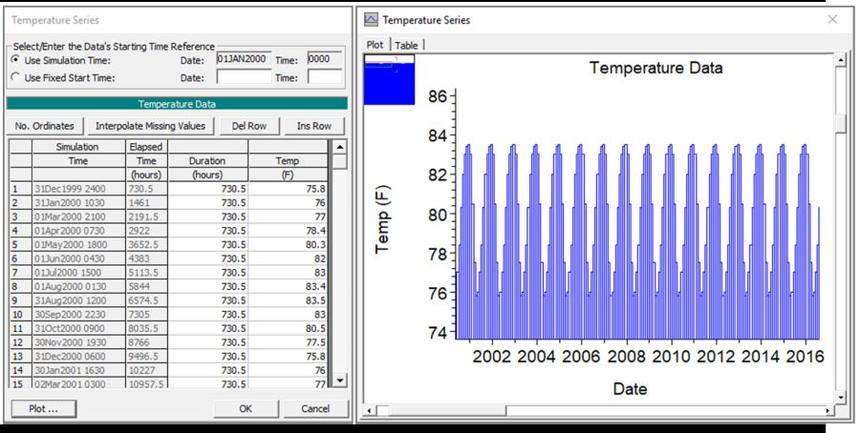Viewport: 860px width, 433px height.
Task: Click the plot horizontal scrollbar left arrow
Action: tap(370, 410)
